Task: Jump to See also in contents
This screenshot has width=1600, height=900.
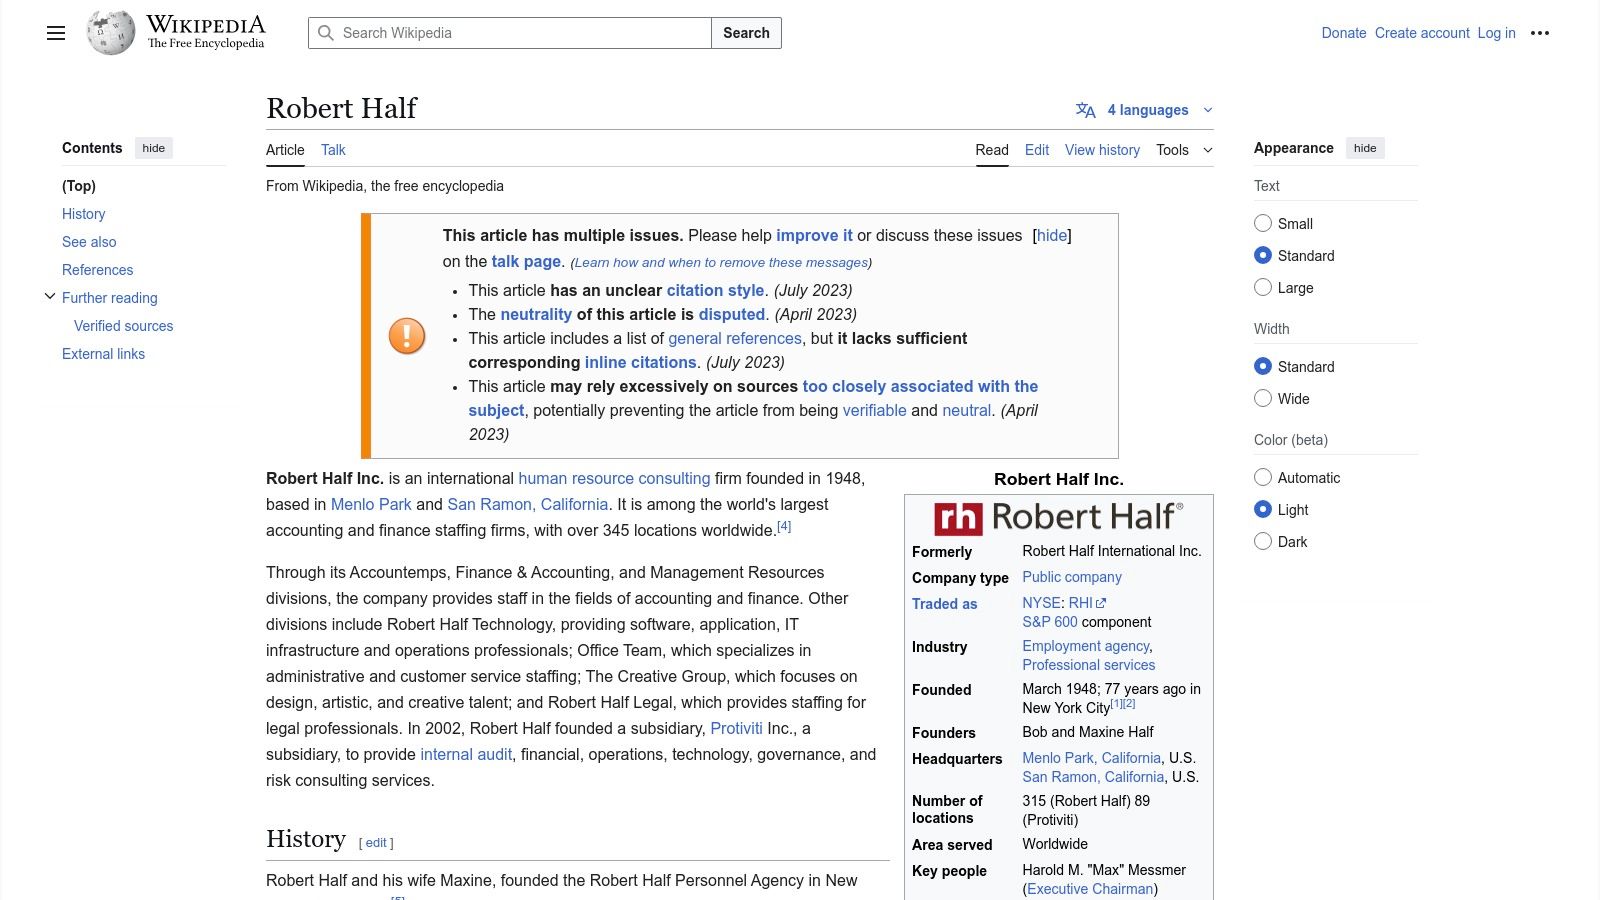Action: tap(89, 242)
